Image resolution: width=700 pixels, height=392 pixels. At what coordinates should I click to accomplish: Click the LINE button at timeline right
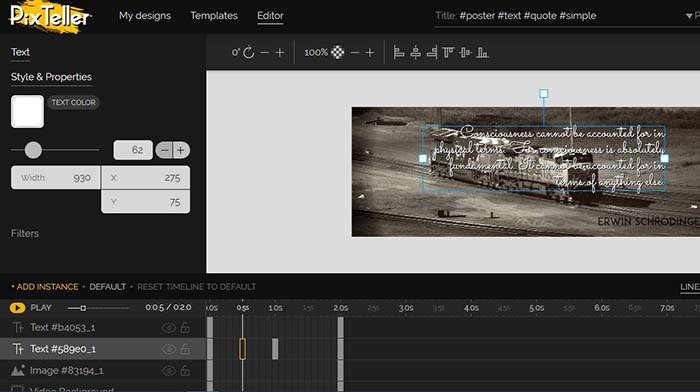pyautogui.click(x=690, y=287)
